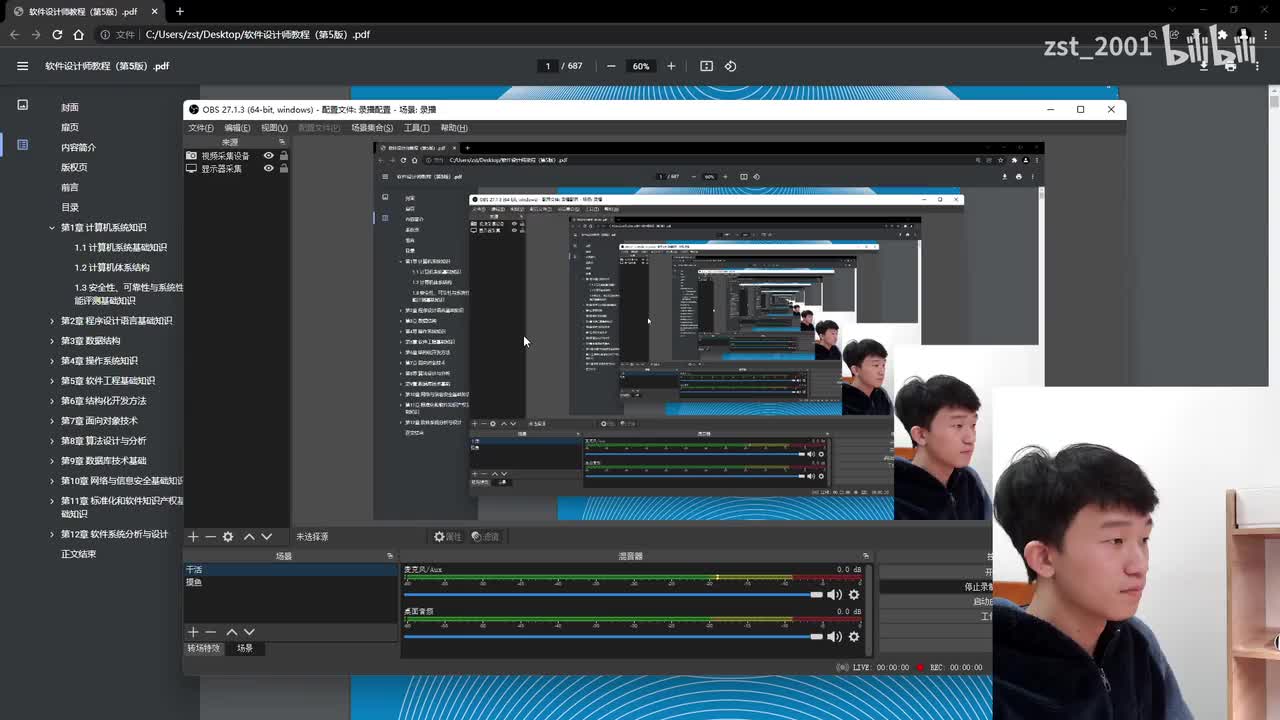Open the 文件(F) menu in OBS

(201, 128)
